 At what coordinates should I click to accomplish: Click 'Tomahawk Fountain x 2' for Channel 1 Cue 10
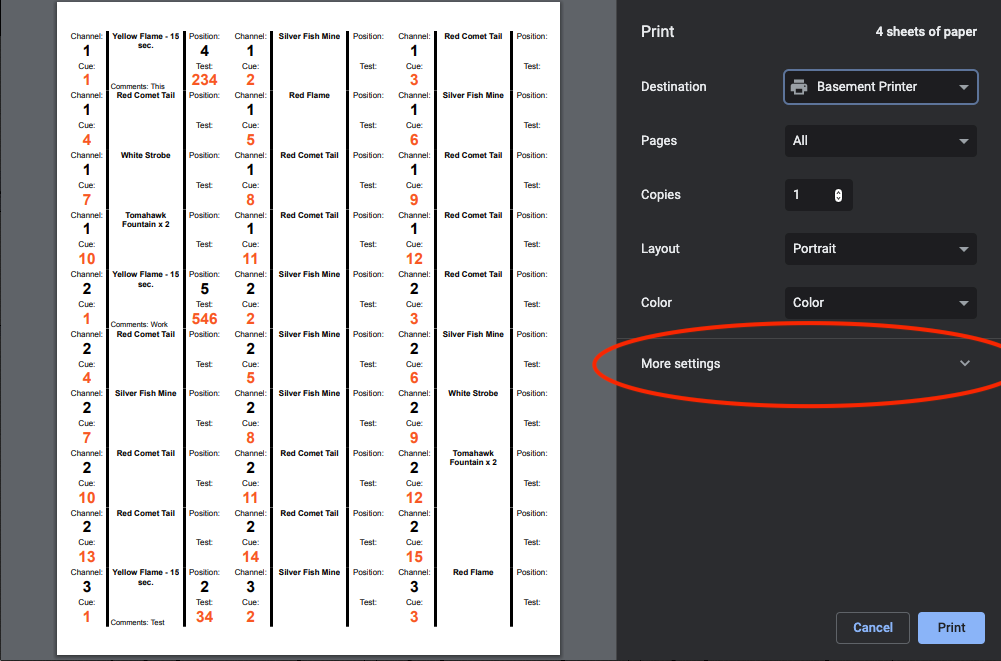click(x=146, y=220)
